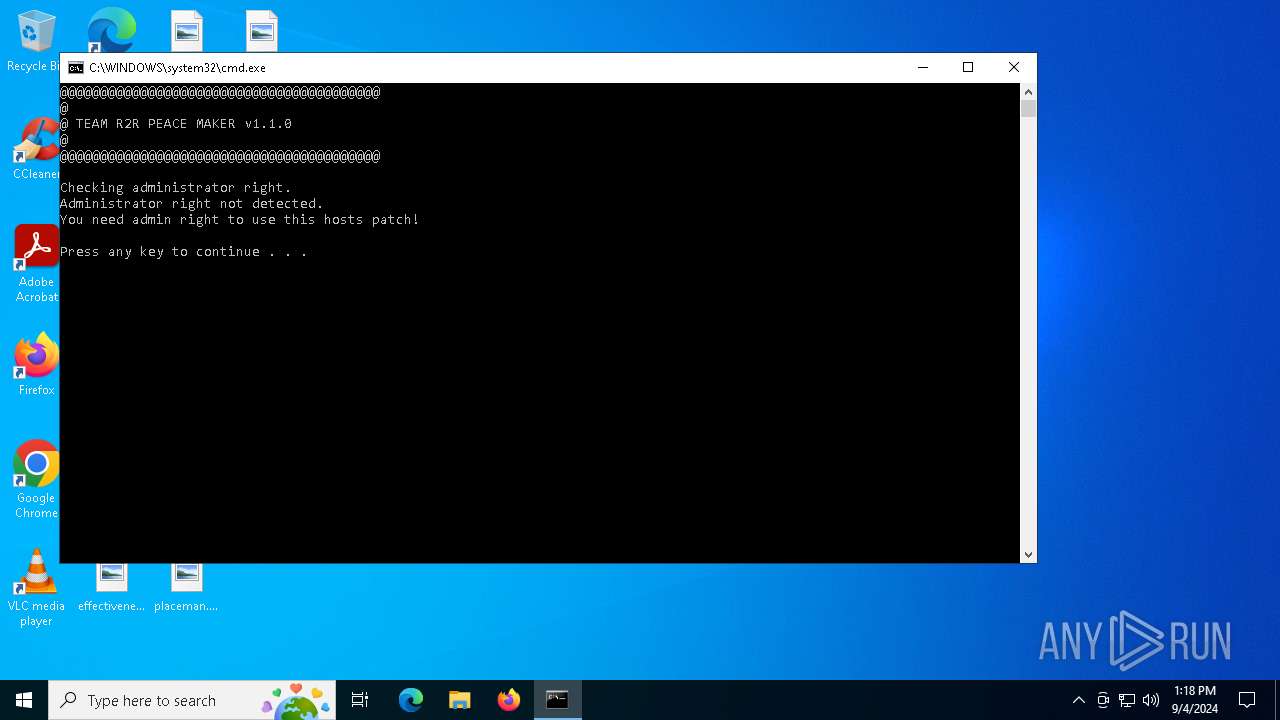Select the rightmost top-row desktop image file
1280x720 pixels.
262,30
